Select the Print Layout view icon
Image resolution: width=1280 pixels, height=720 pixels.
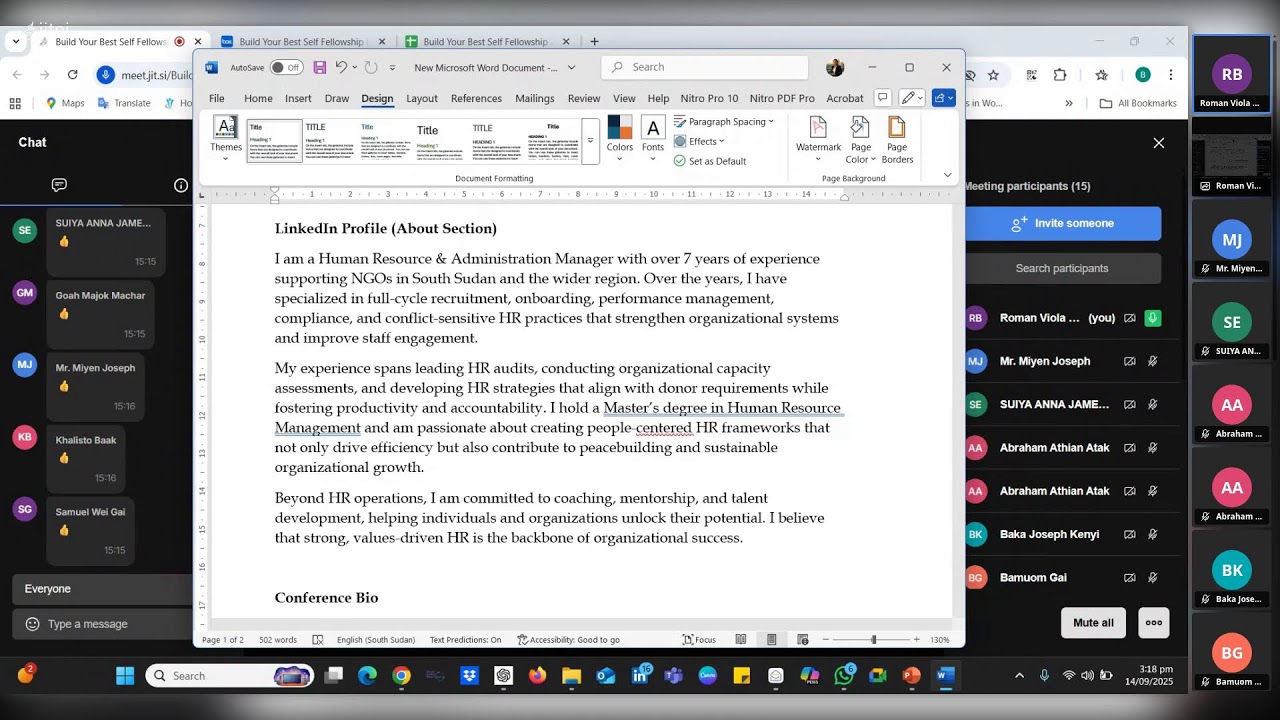pos(772,640)
